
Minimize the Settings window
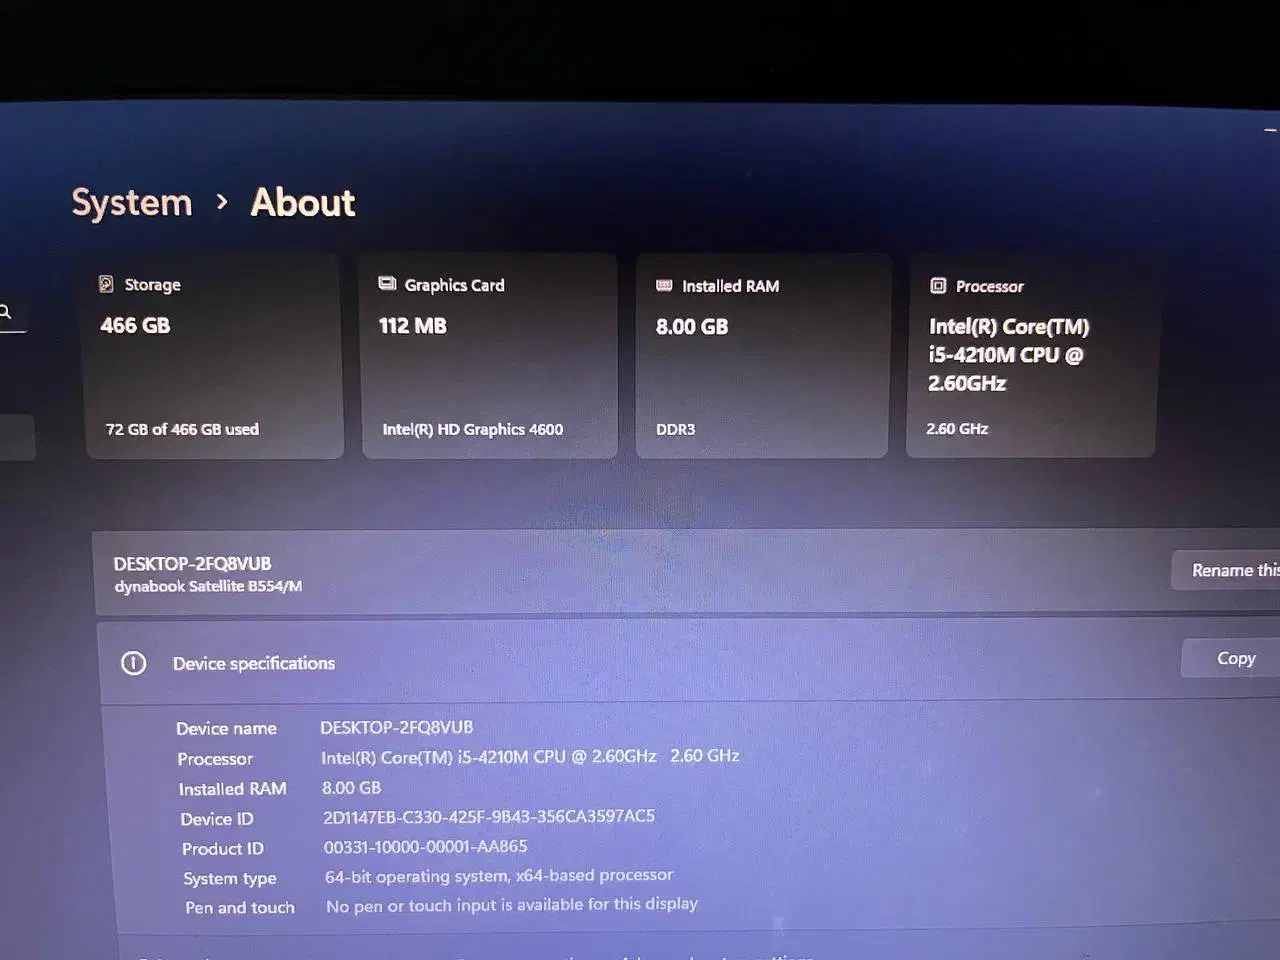click(x=1271, y=130)
